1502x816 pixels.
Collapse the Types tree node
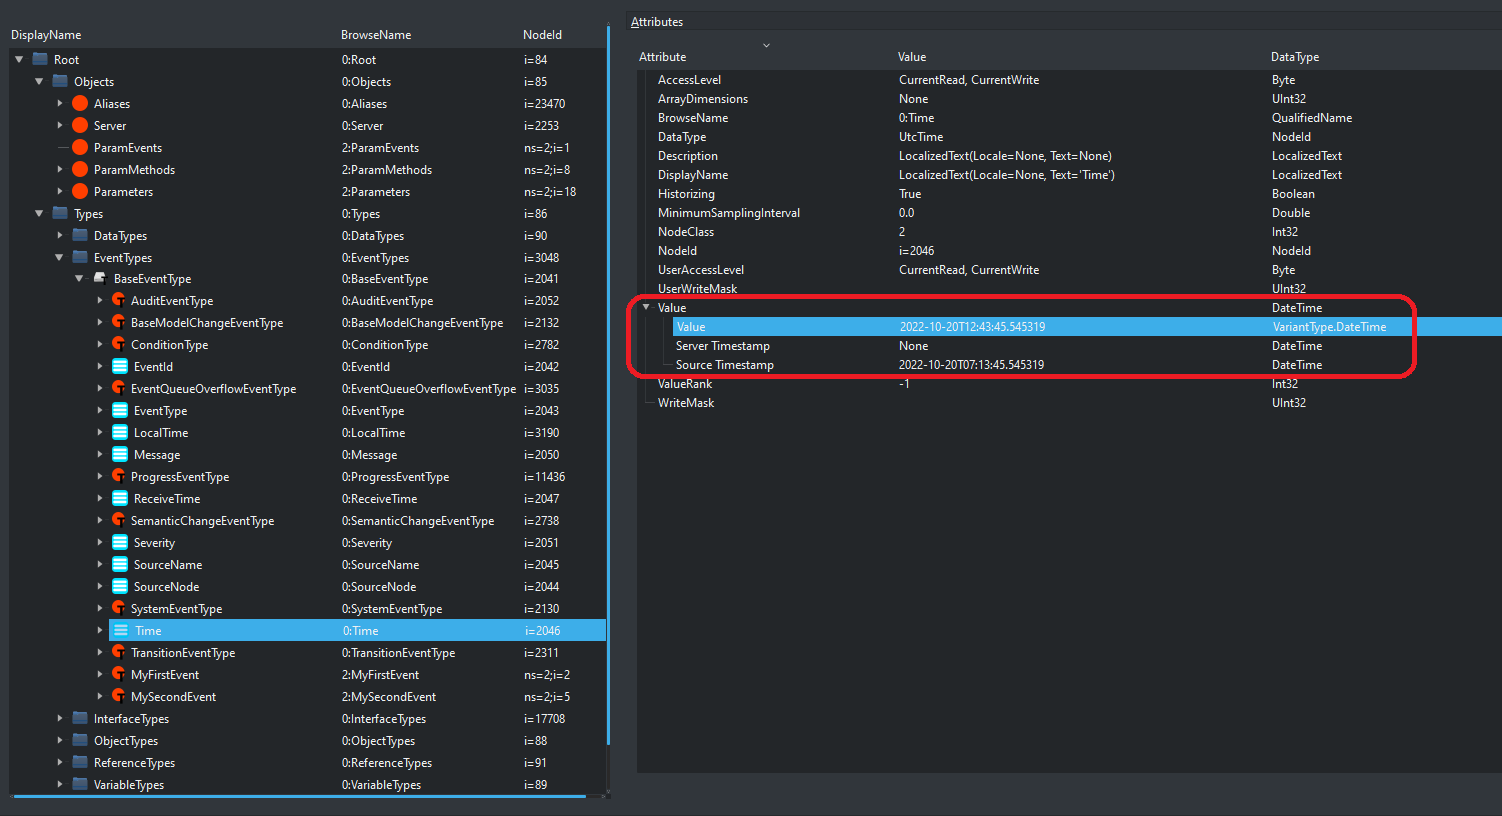pyautogui.click(x=39, y=214)
